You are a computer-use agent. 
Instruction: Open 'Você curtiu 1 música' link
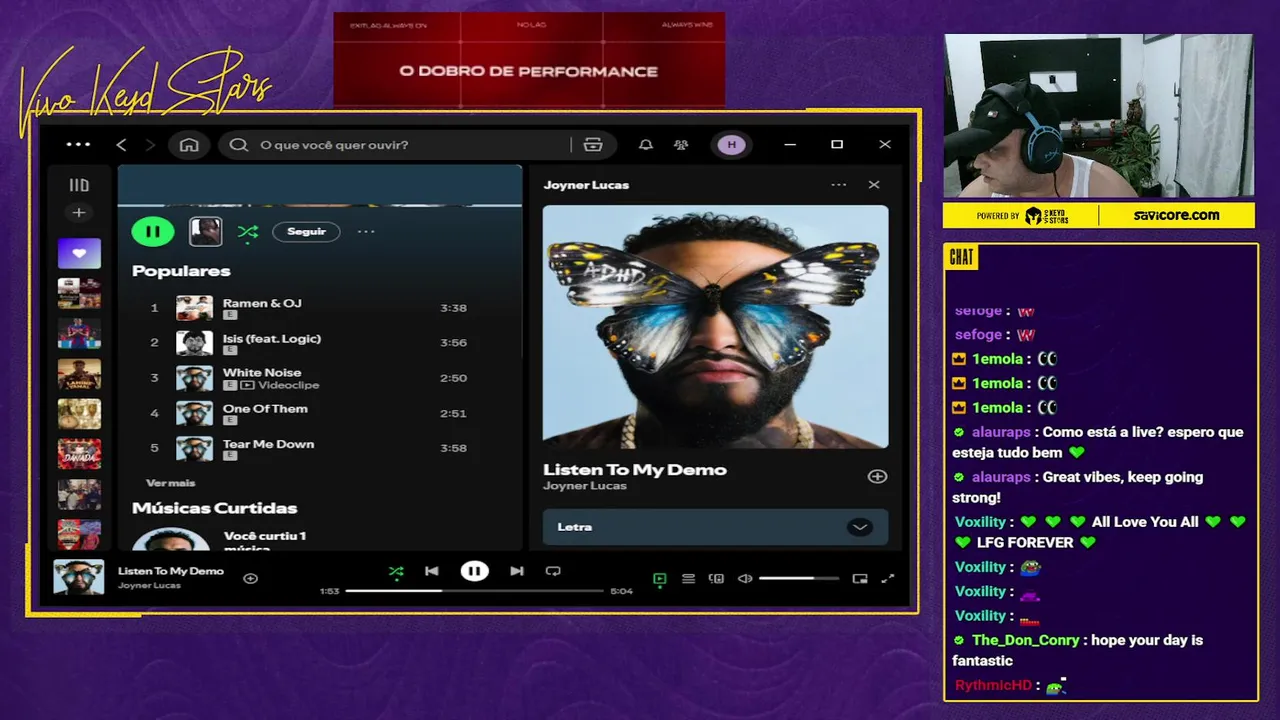[265, 542]
